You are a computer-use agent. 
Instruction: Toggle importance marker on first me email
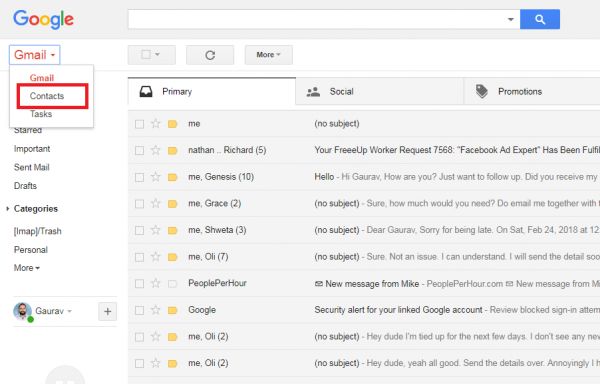(173, 124)
